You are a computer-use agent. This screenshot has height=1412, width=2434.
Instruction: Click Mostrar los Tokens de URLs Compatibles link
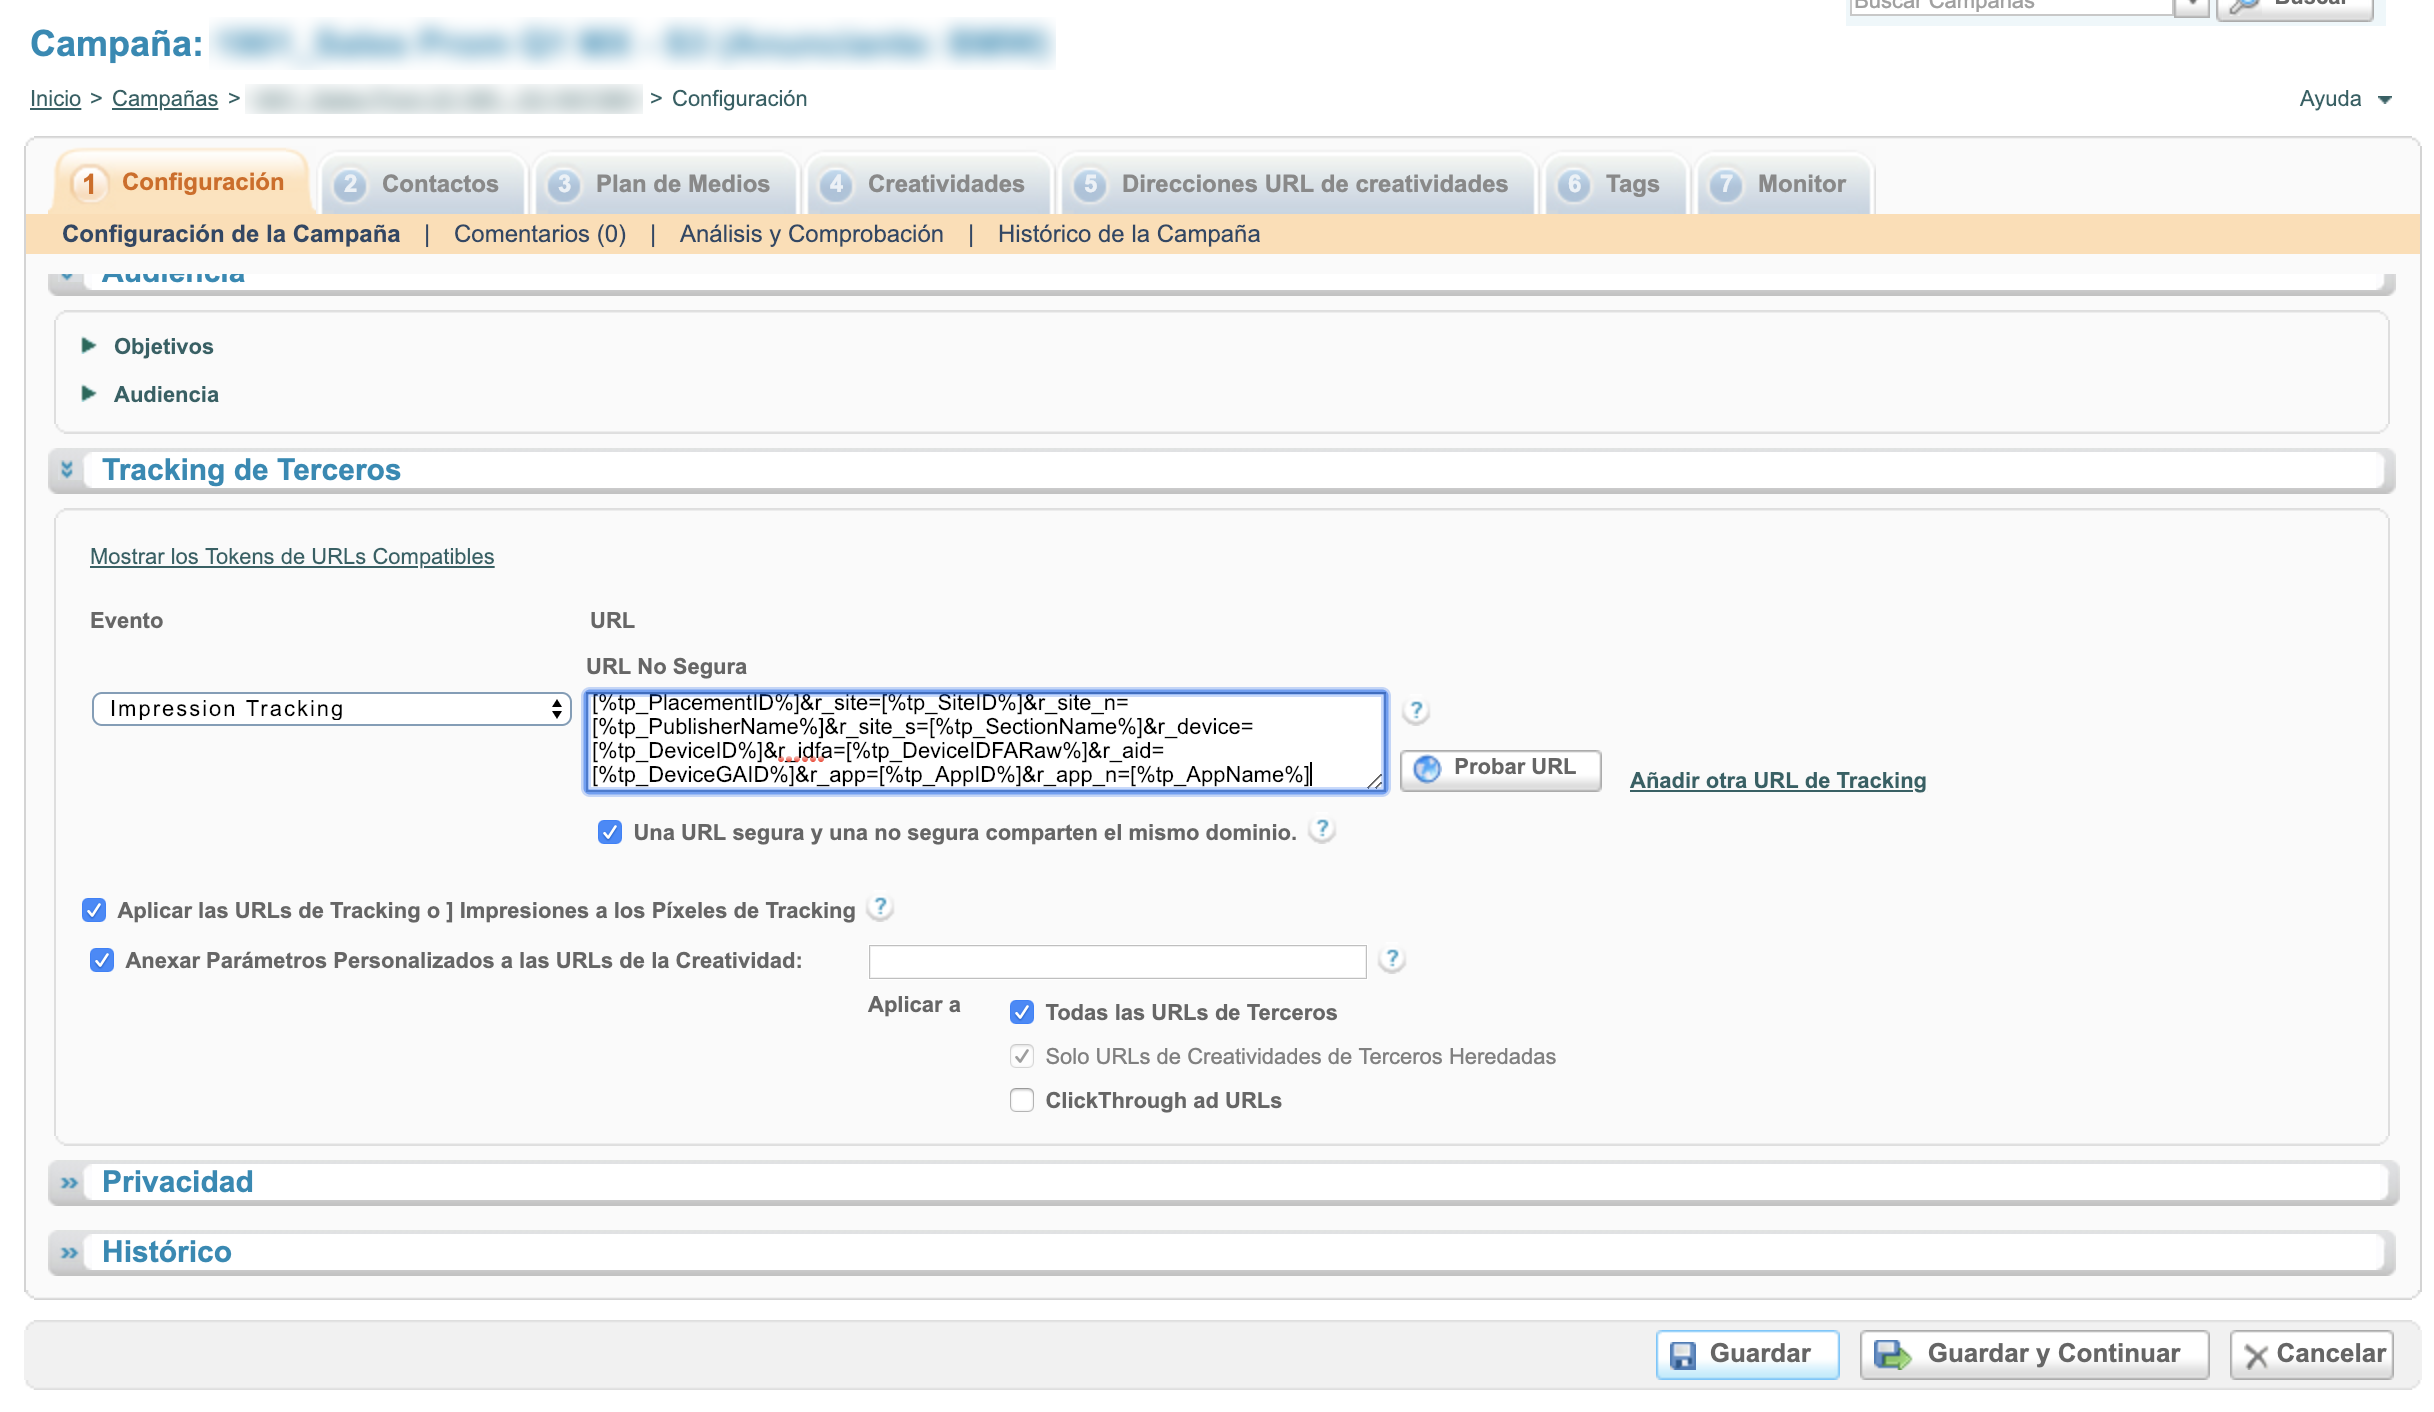pyautogui.click(x=292, y=557)
